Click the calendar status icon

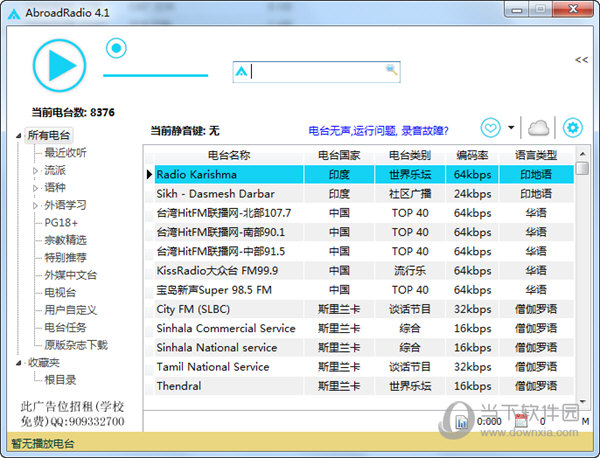point(521,421)
